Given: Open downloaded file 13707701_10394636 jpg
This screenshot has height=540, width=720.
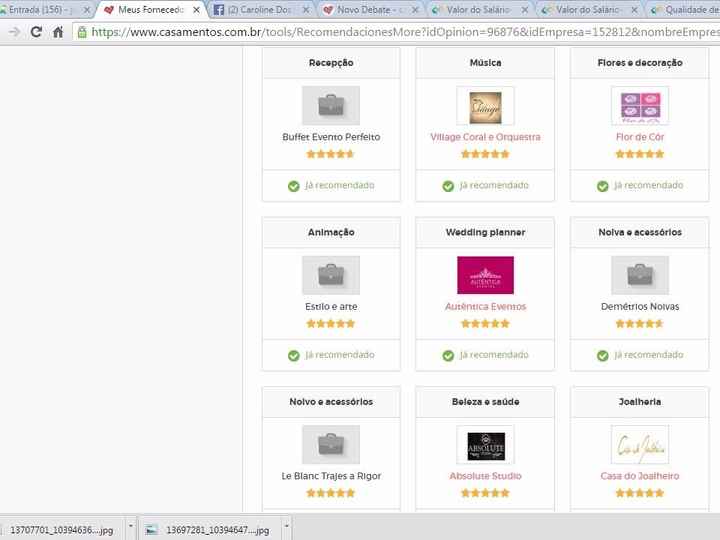Looking at the screenshot, I should pos(61,530).
